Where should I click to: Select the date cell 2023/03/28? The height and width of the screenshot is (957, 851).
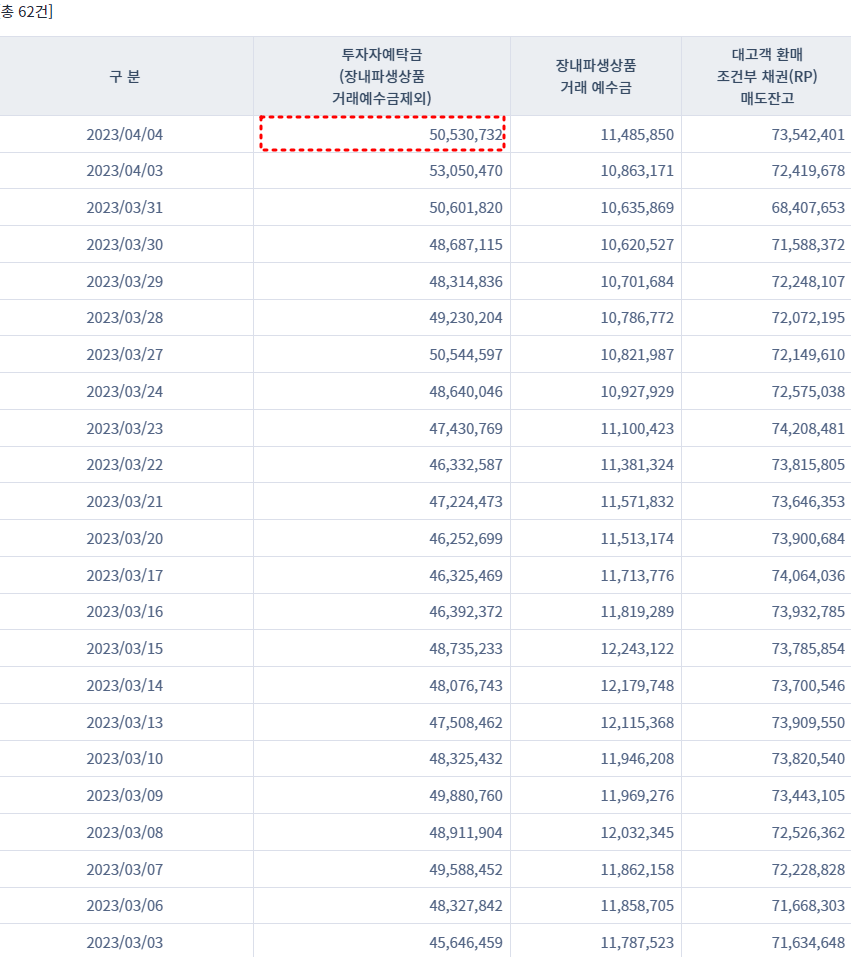click(x=125, y=317)
